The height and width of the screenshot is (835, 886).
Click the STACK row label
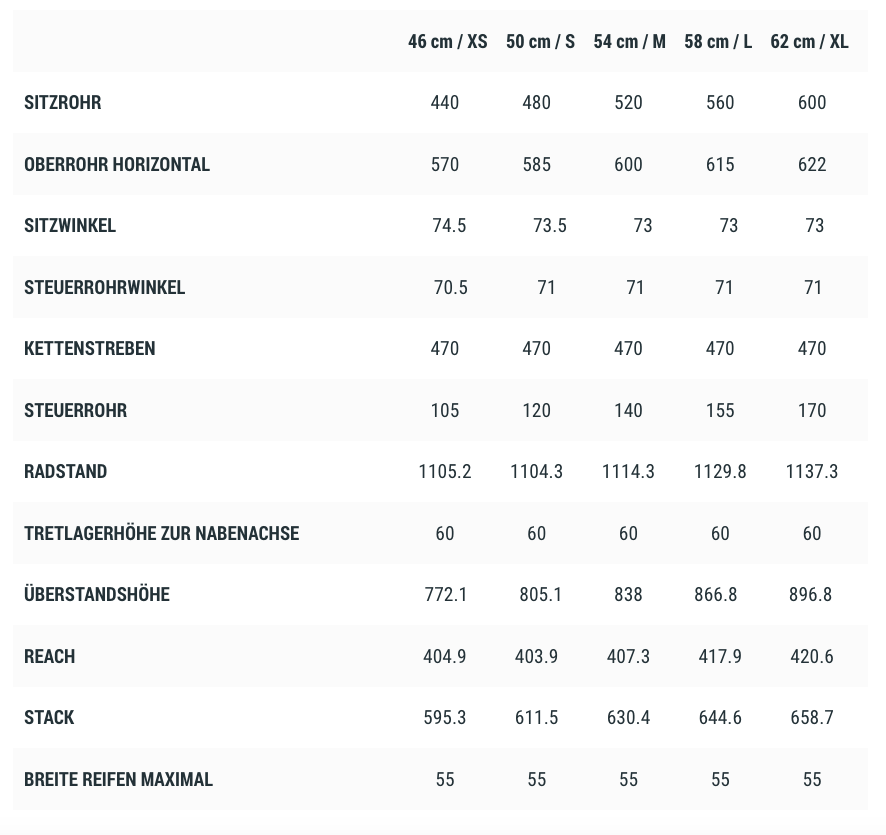point(49,718)
